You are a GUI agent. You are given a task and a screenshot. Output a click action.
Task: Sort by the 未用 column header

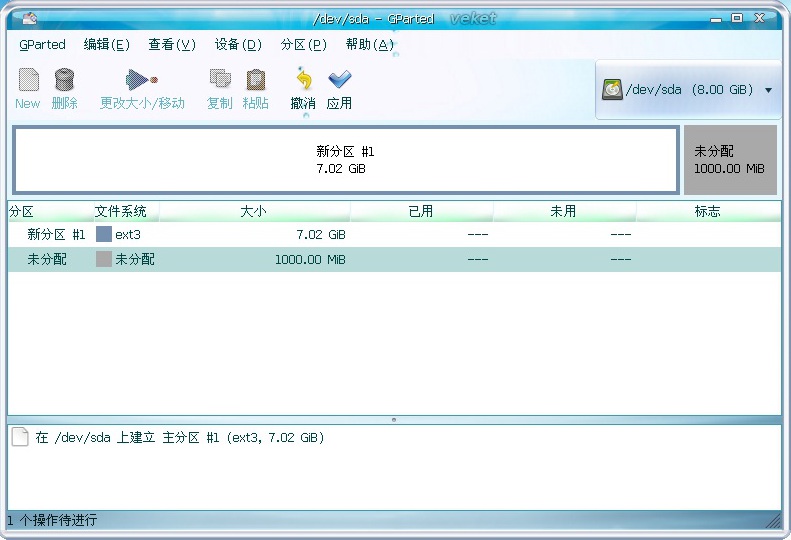564,211
